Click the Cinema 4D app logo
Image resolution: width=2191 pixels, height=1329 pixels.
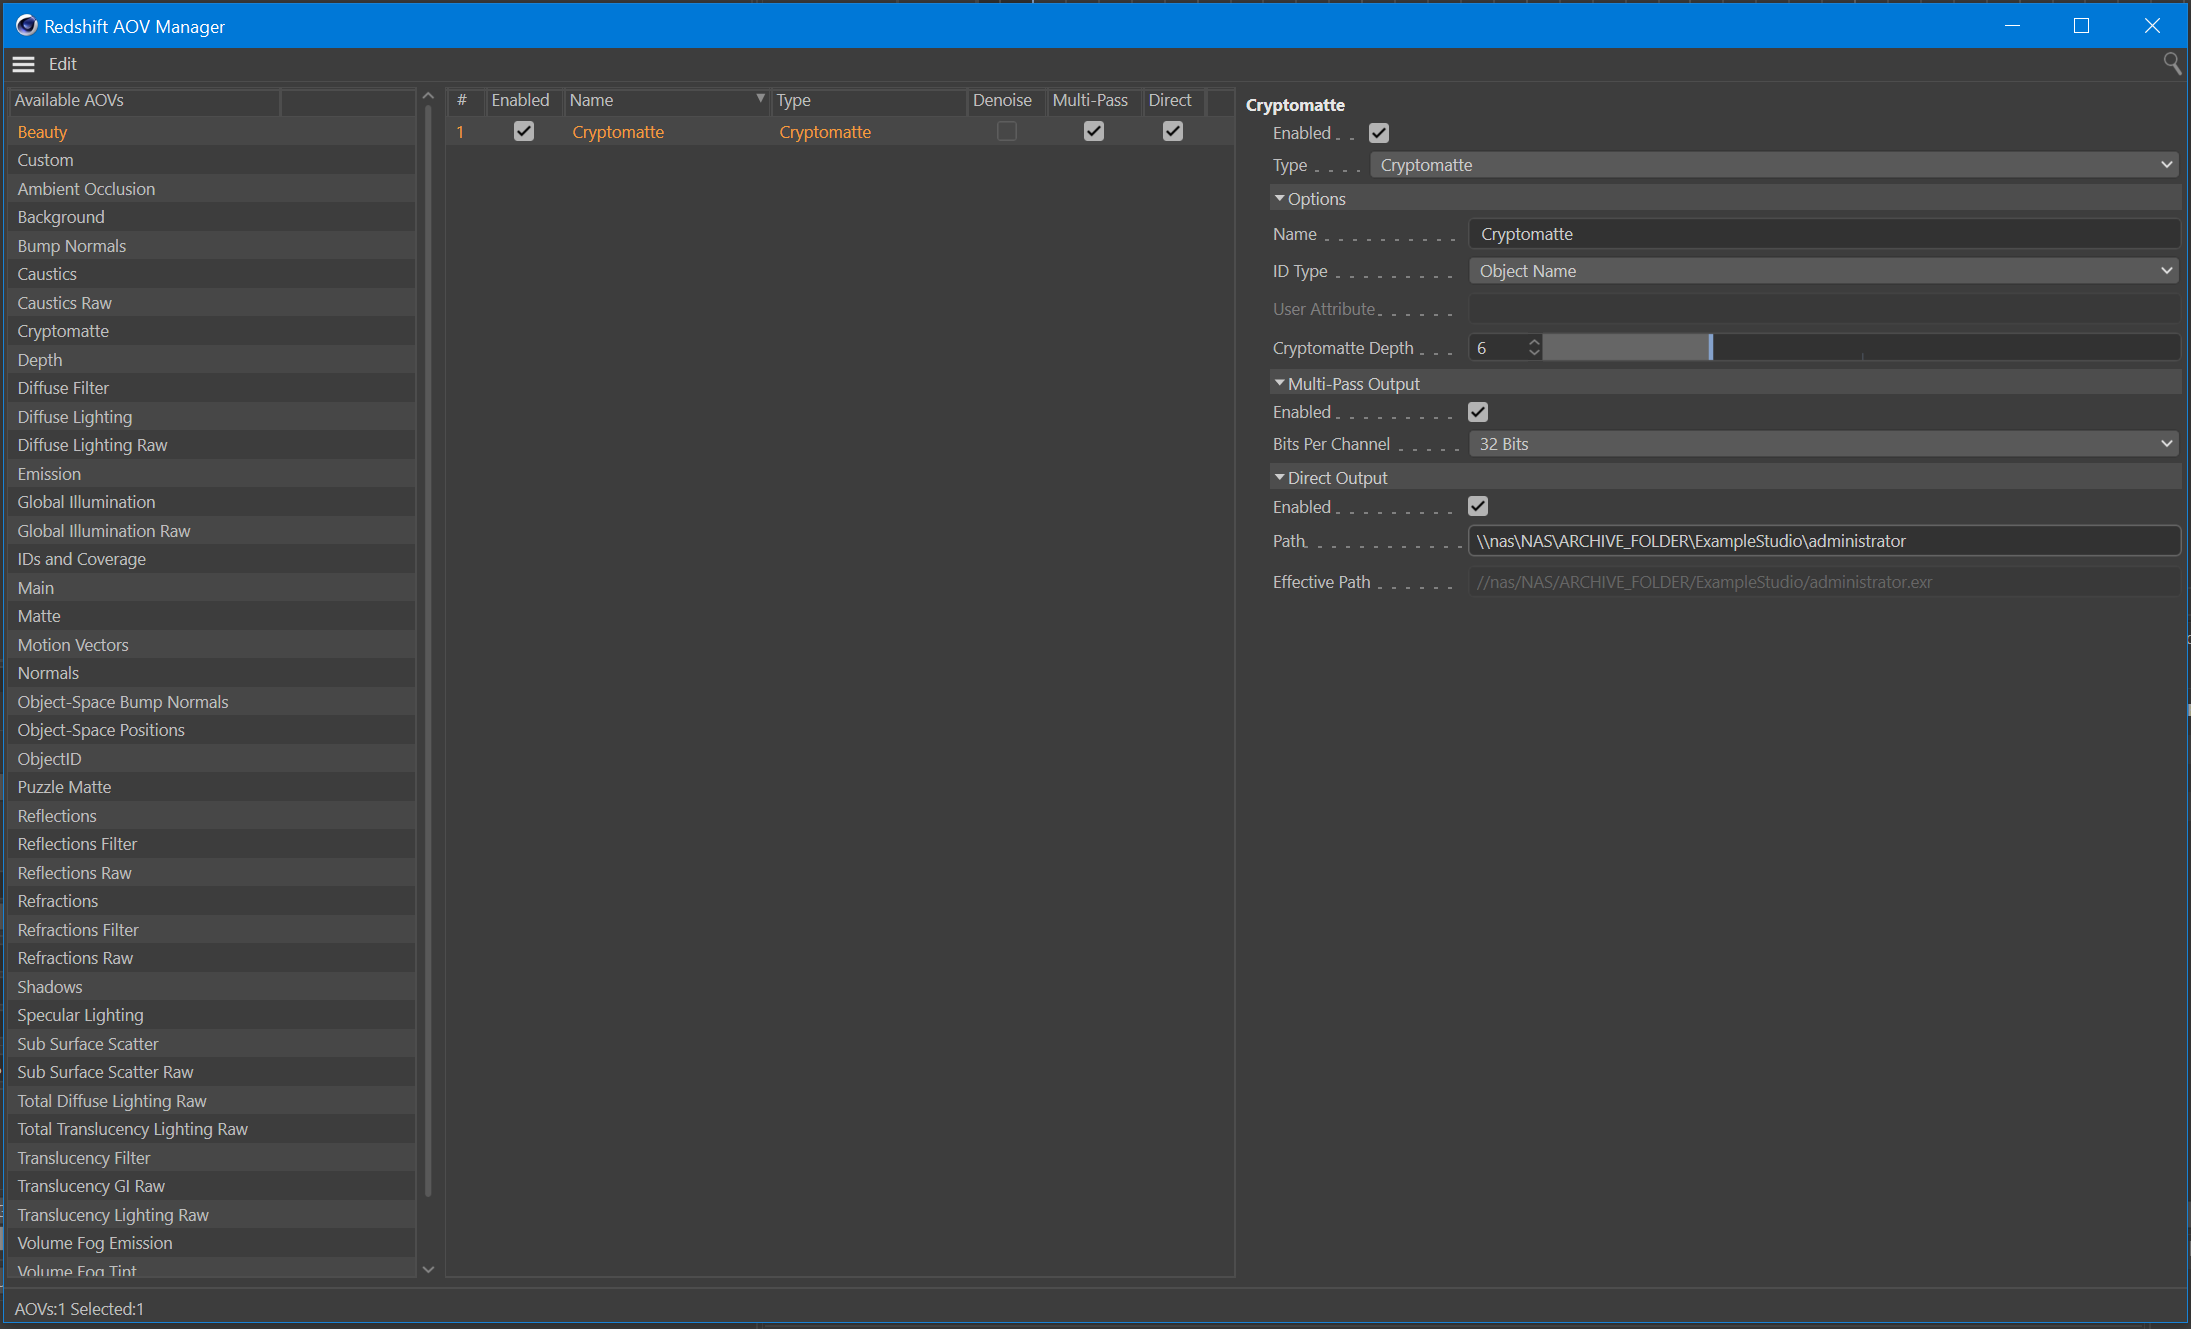tap(26, 26)
